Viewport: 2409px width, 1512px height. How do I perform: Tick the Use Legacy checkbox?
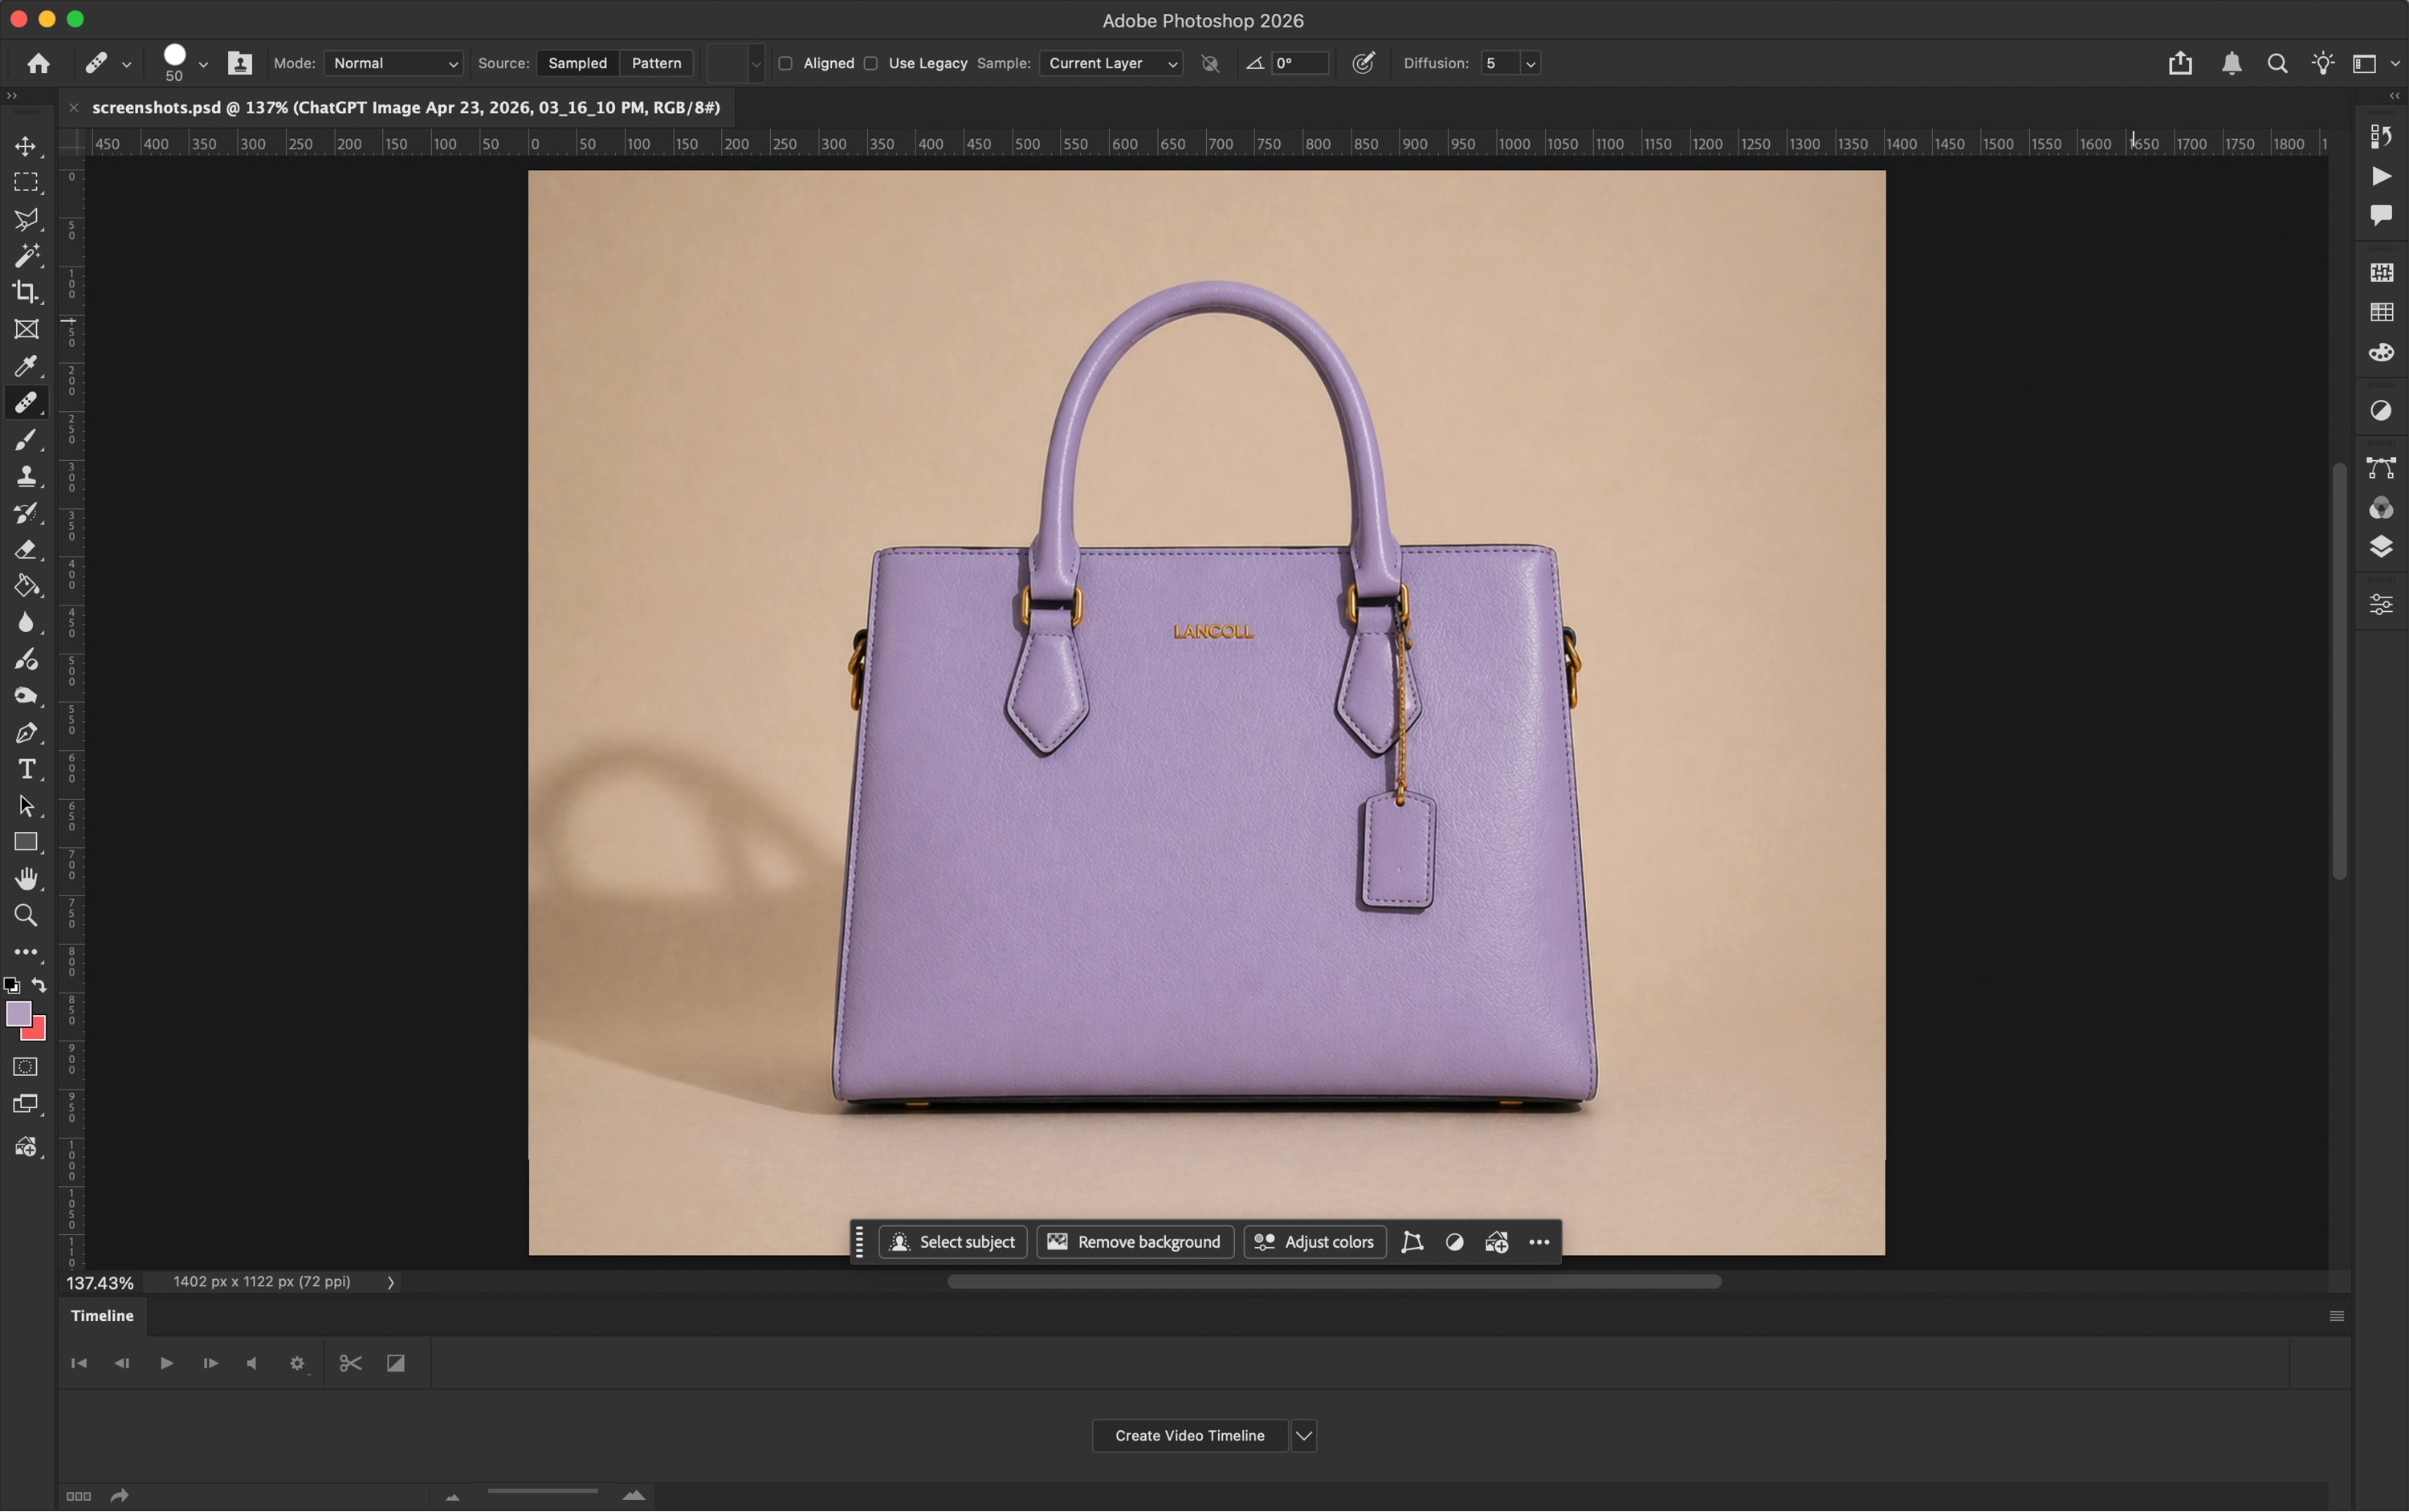click(x=871, y=63)
